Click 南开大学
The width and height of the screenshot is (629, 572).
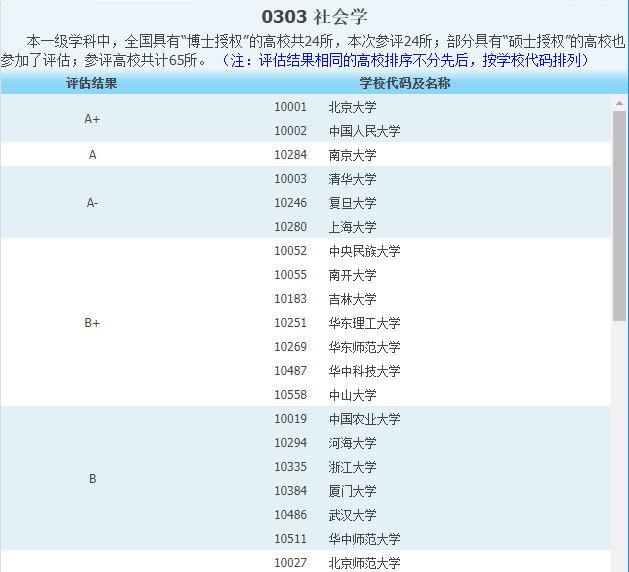click(x=353, y=276)
